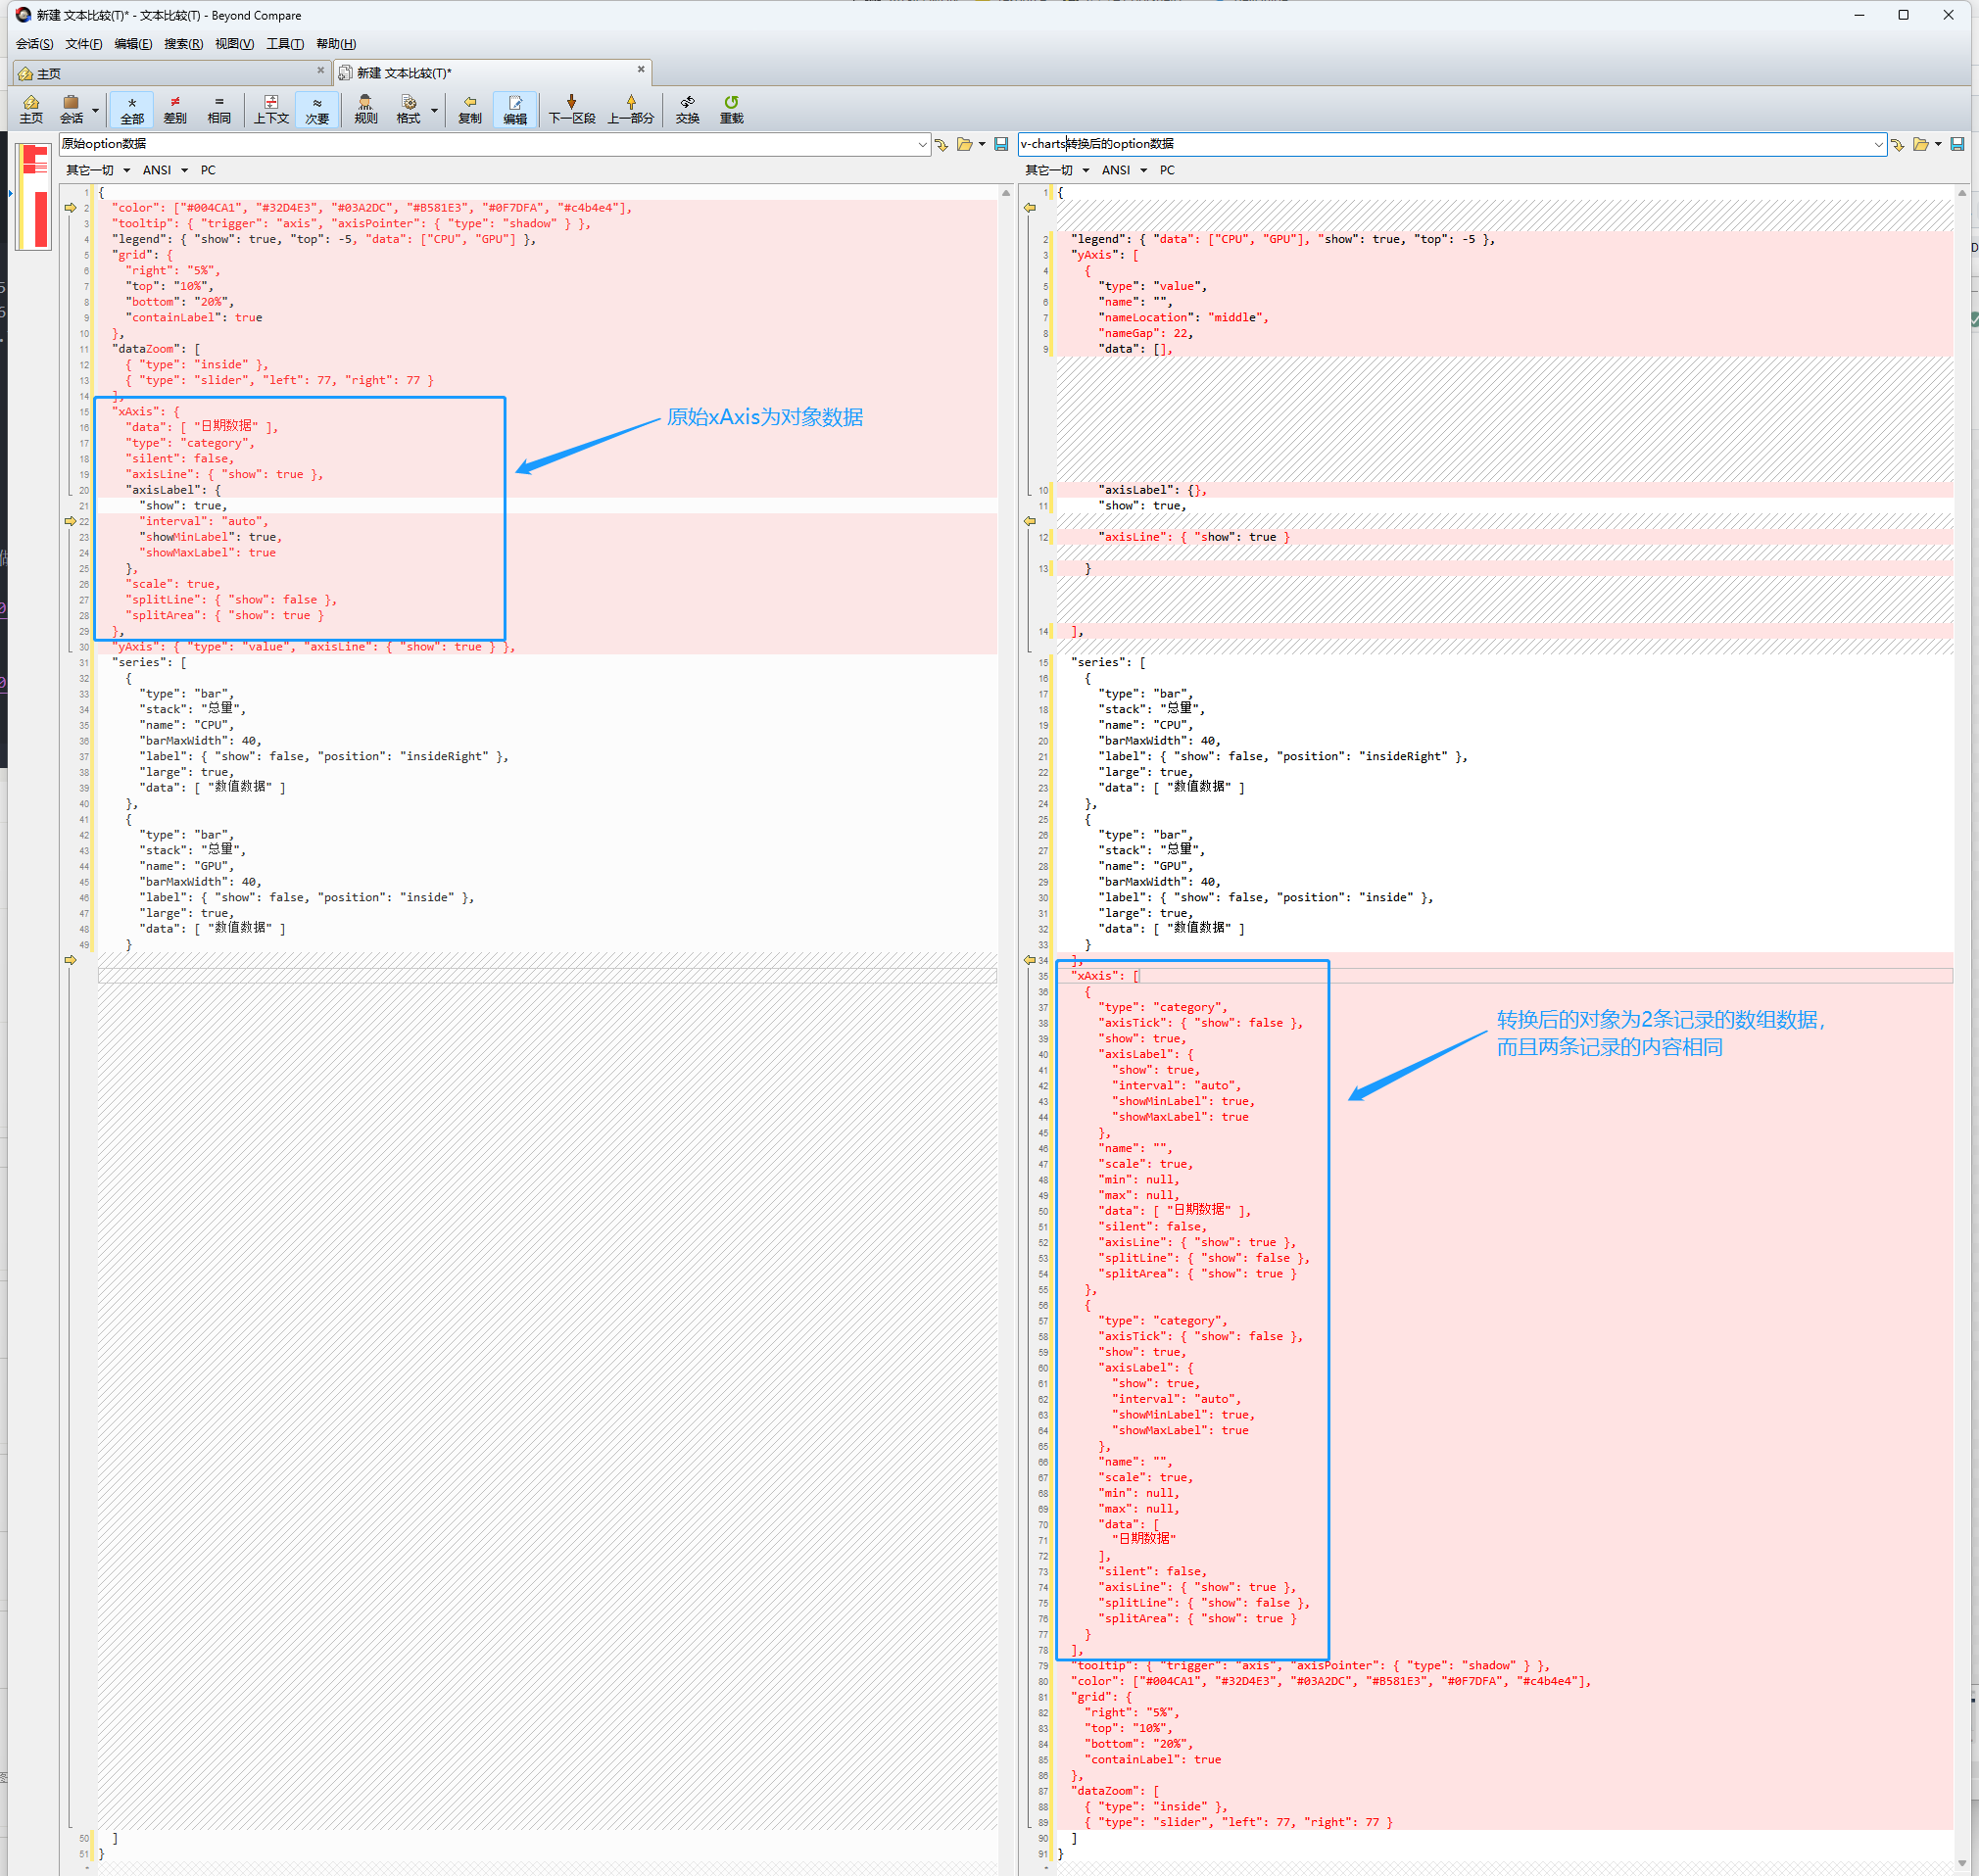Click the 主页 home toolbar icon

[31, 109]
